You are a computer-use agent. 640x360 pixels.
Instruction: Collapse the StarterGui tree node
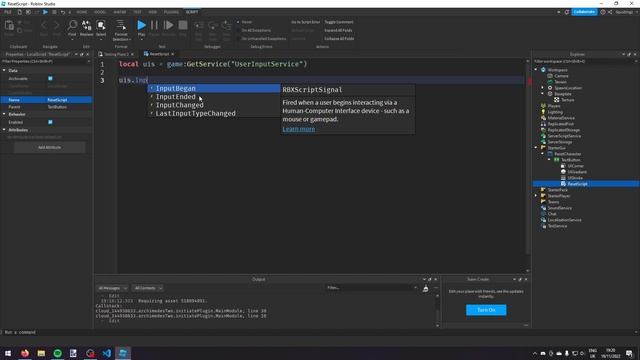(x=536, y=148)
